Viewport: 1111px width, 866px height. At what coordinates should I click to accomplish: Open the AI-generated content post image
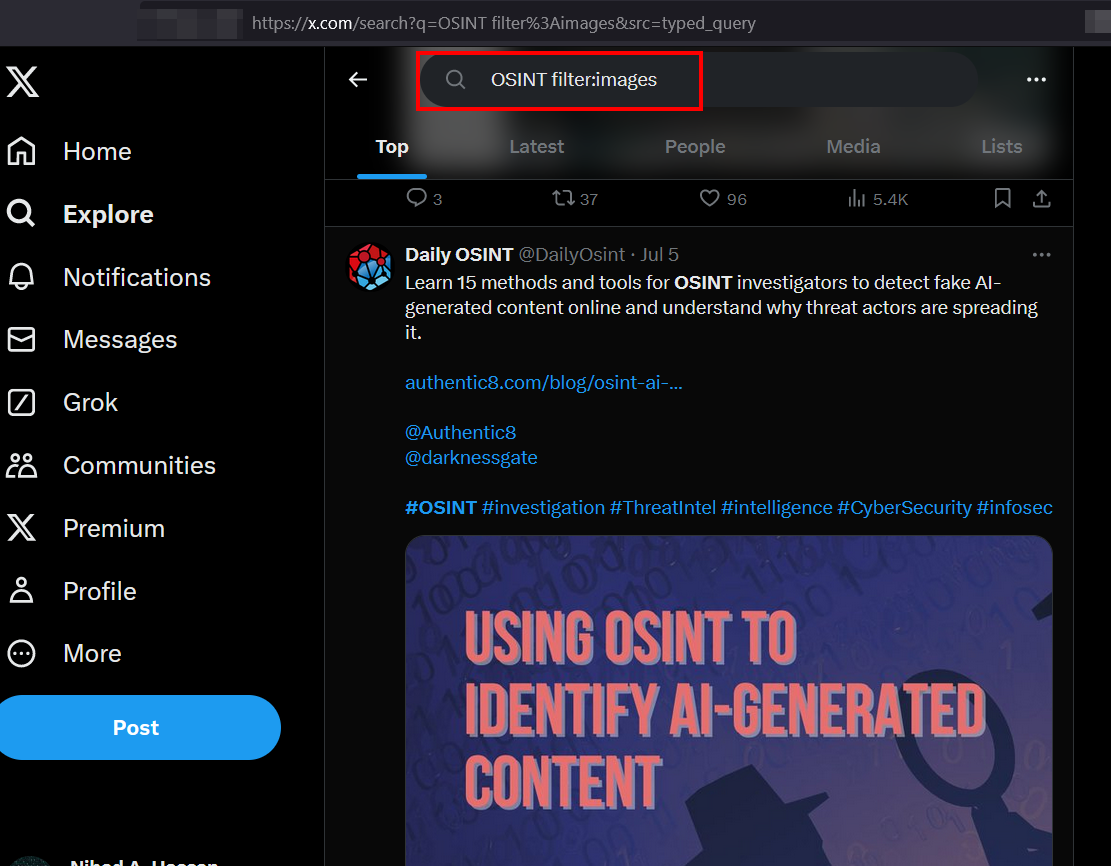coord(728,700)
